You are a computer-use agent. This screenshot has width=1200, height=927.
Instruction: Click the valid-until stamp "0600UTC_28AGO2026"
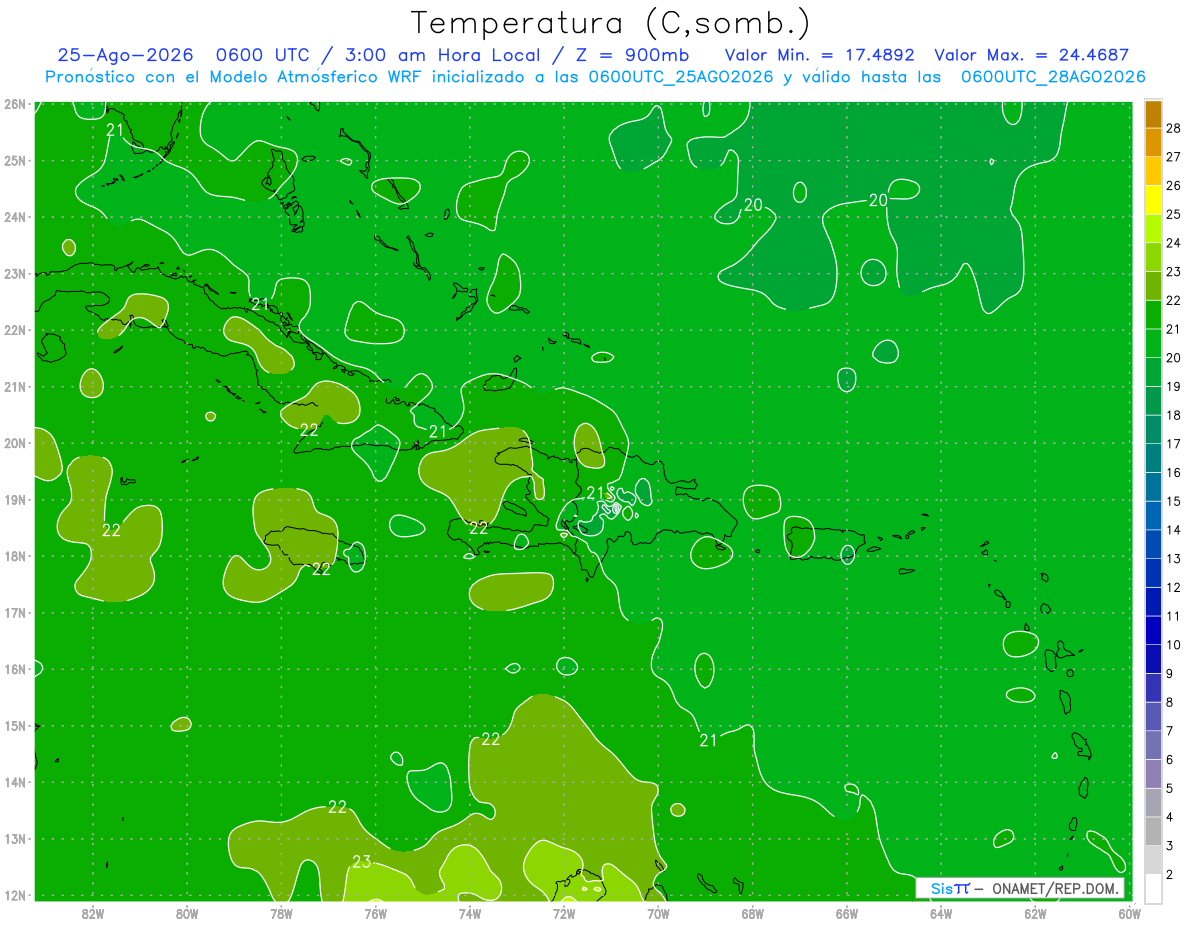point(1053,77)
